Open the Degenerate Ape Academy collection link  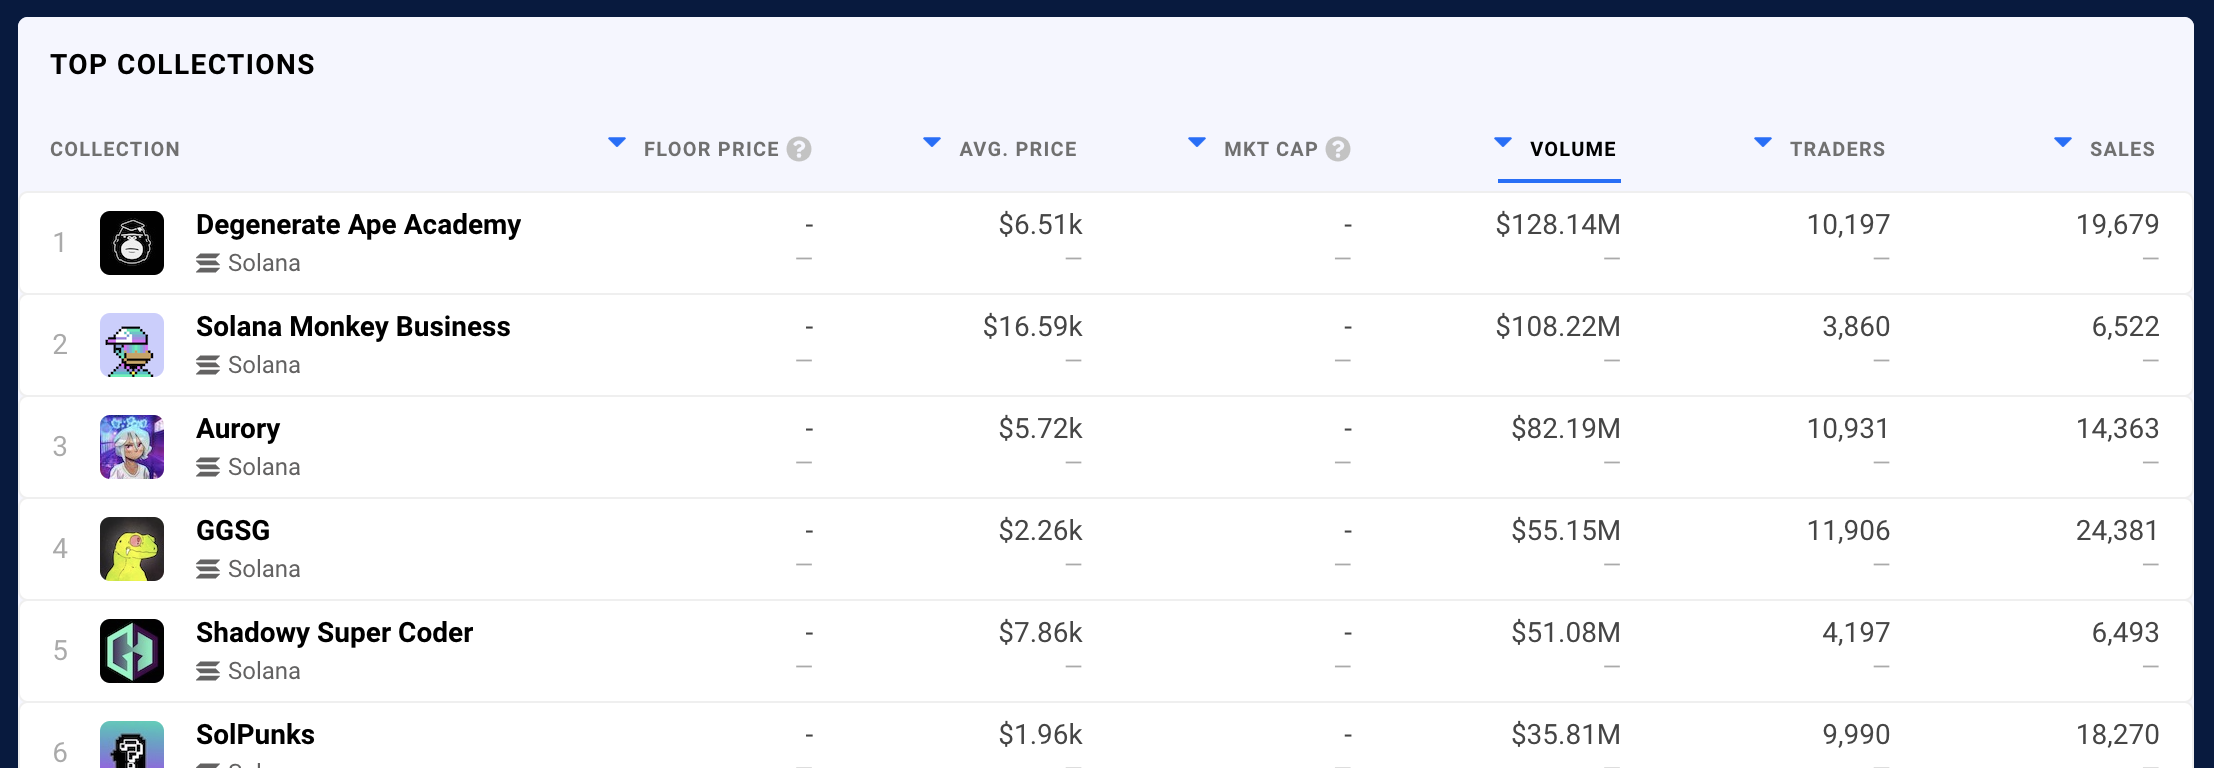tap(358, 225)
